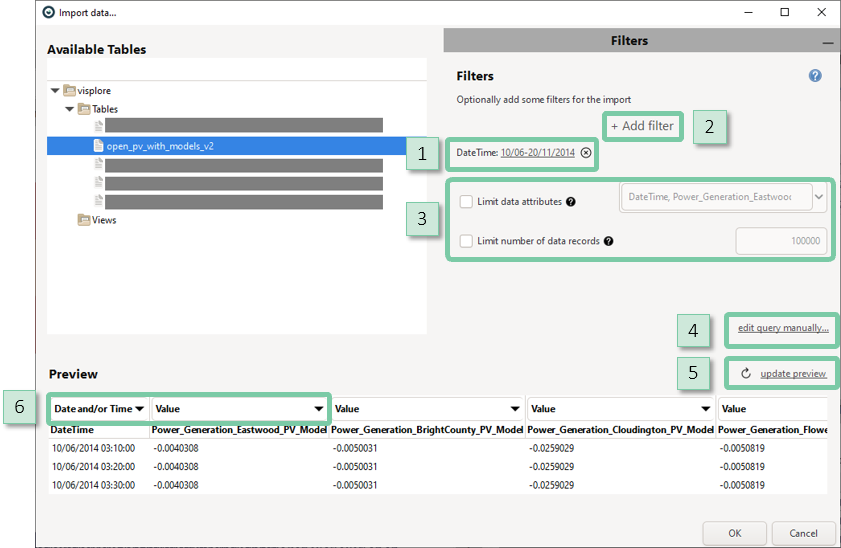841x548 pixels.
Task: Click the Power_Generation_BrightCounty_PV_Model column header
Action: 427,430
